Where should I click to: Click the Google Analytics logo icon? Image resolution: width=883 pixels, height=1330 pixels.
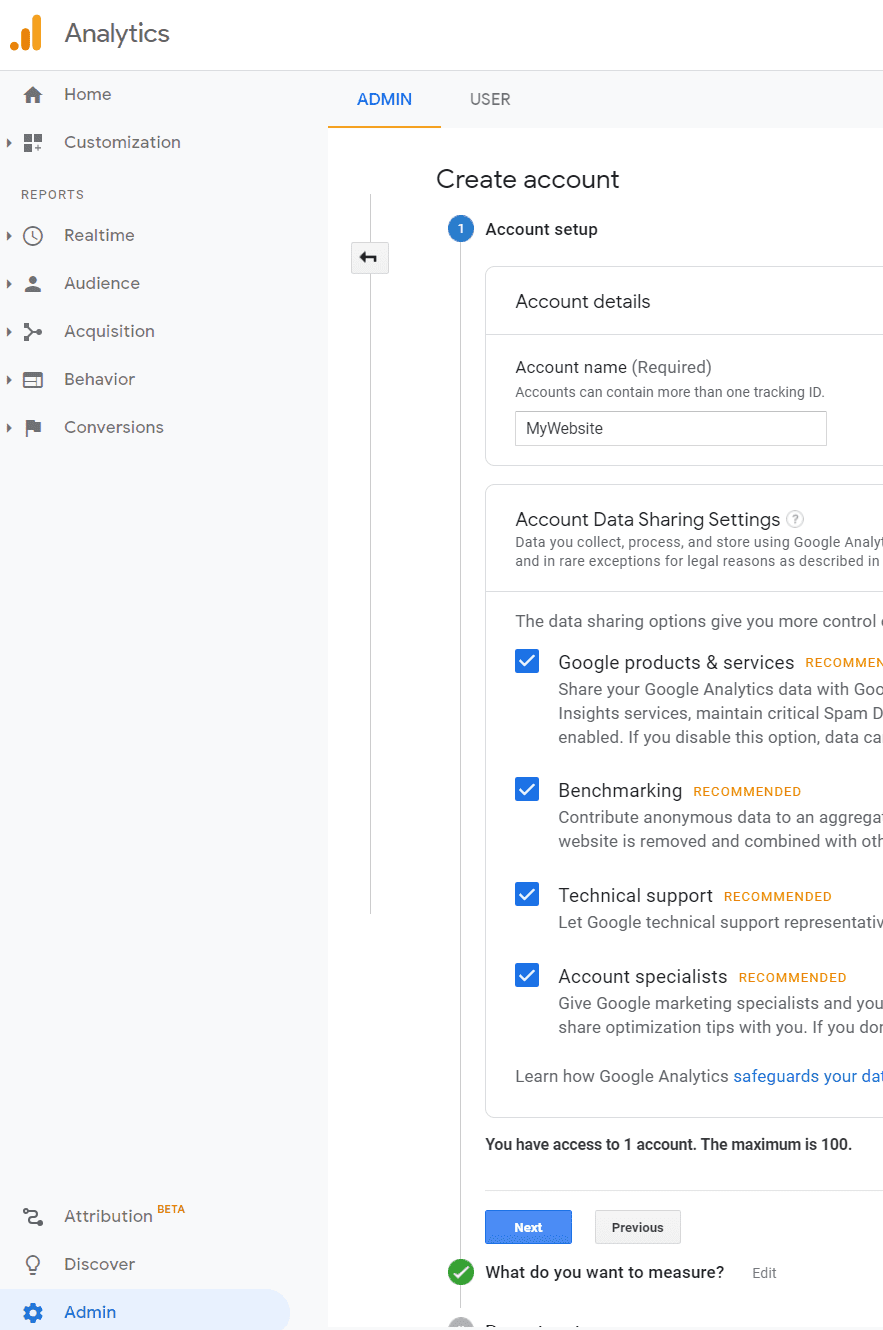27,33
